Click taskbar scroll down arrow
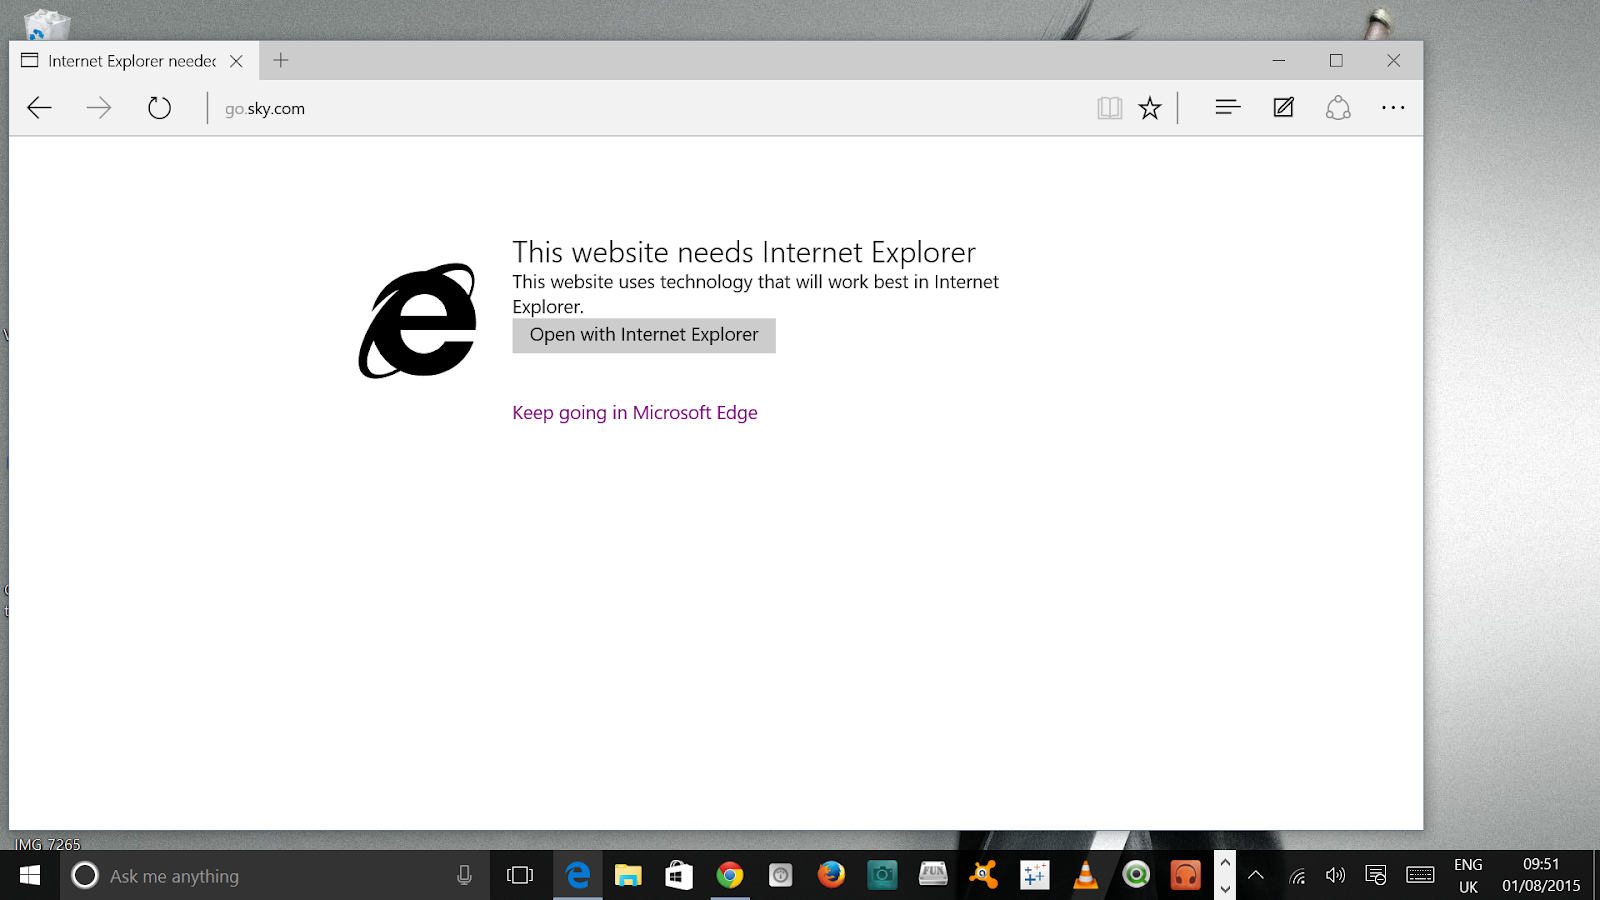The image size is (1600, 900). (1225, 888)
